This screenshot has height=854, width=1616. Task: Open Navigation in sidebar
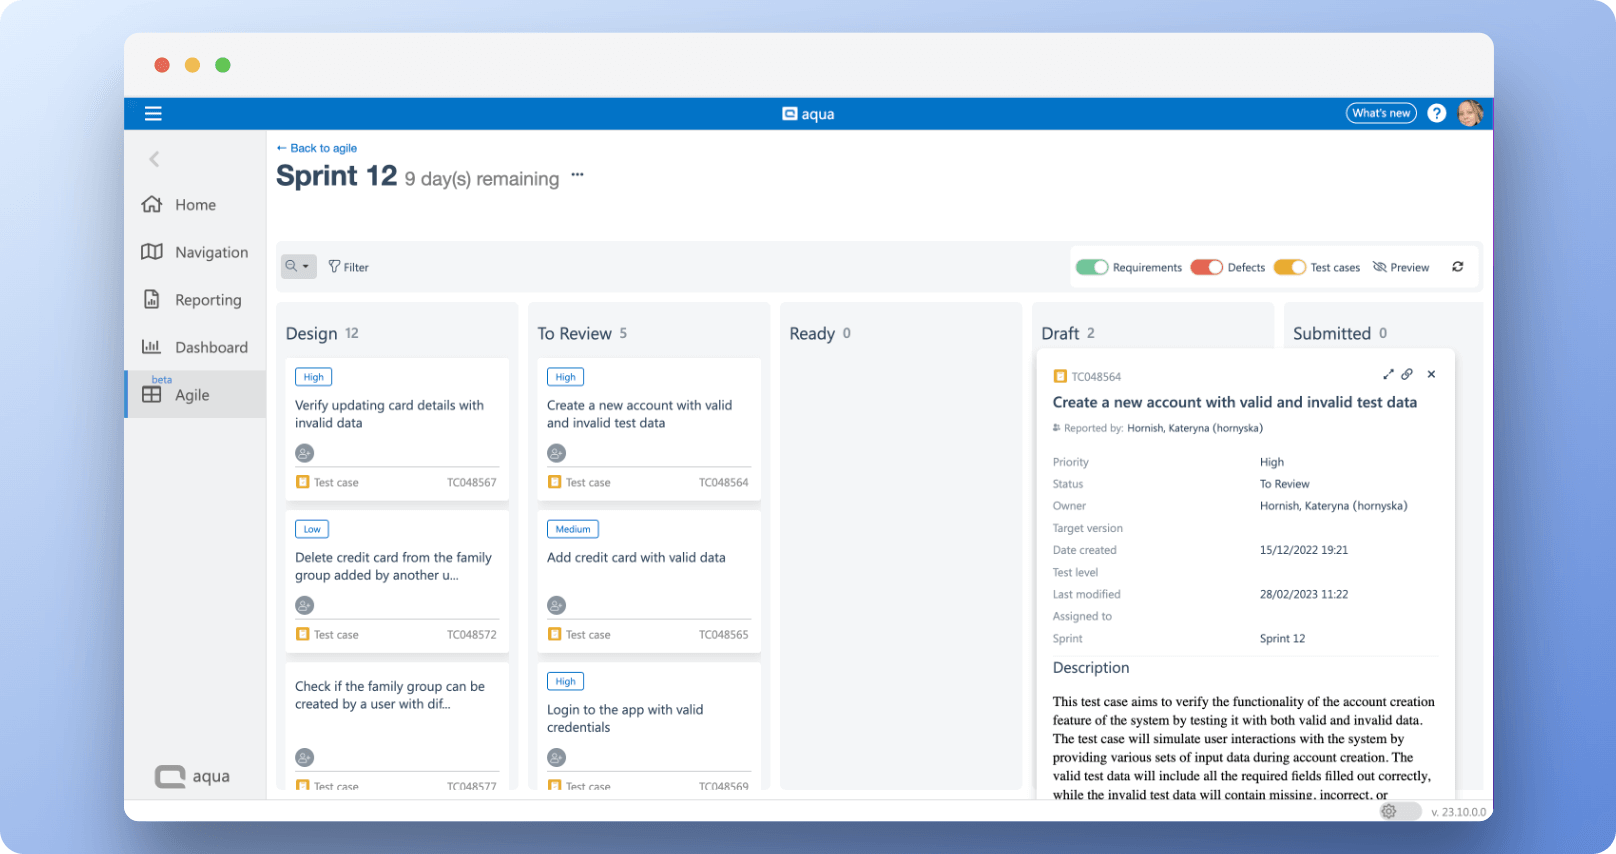(x=195, y=252)
